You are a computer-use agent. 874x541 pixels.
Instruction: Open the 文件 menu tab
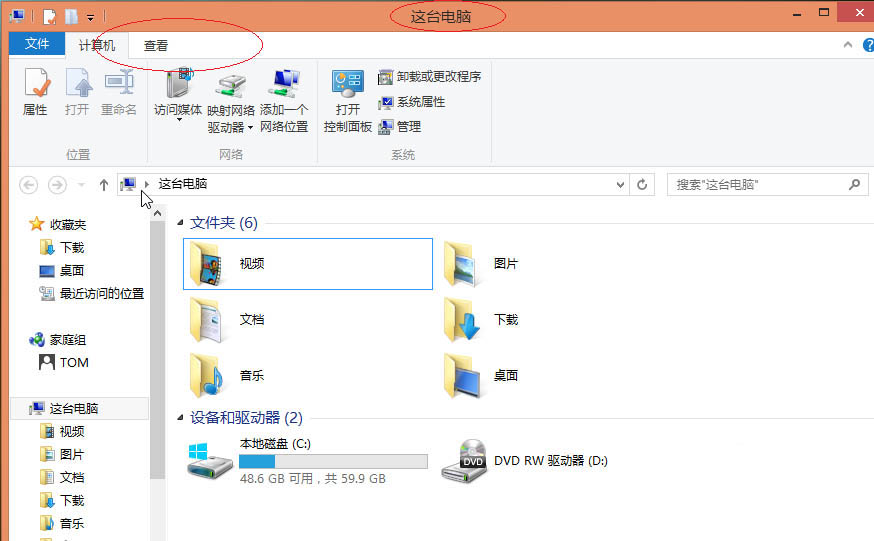[x=37, y=44]
